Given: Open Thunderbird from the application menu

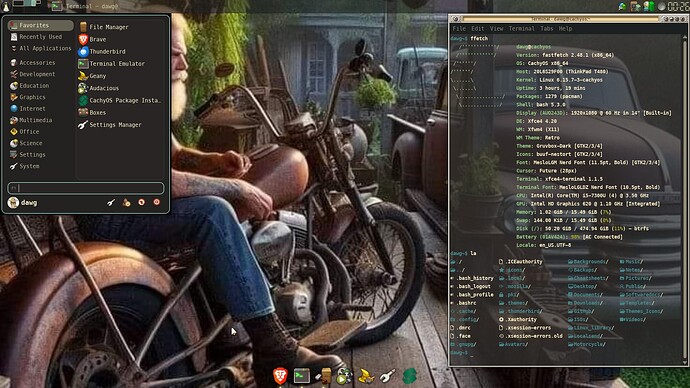Looking at the screenshot, I should click(120, 51).
